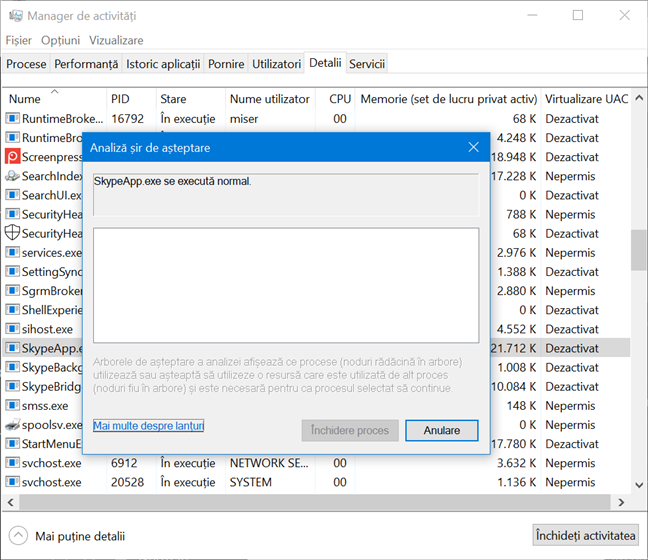Click the ShellExperience process icon
This screenshot has width=648, height=560.
click(x=12, y=310)
